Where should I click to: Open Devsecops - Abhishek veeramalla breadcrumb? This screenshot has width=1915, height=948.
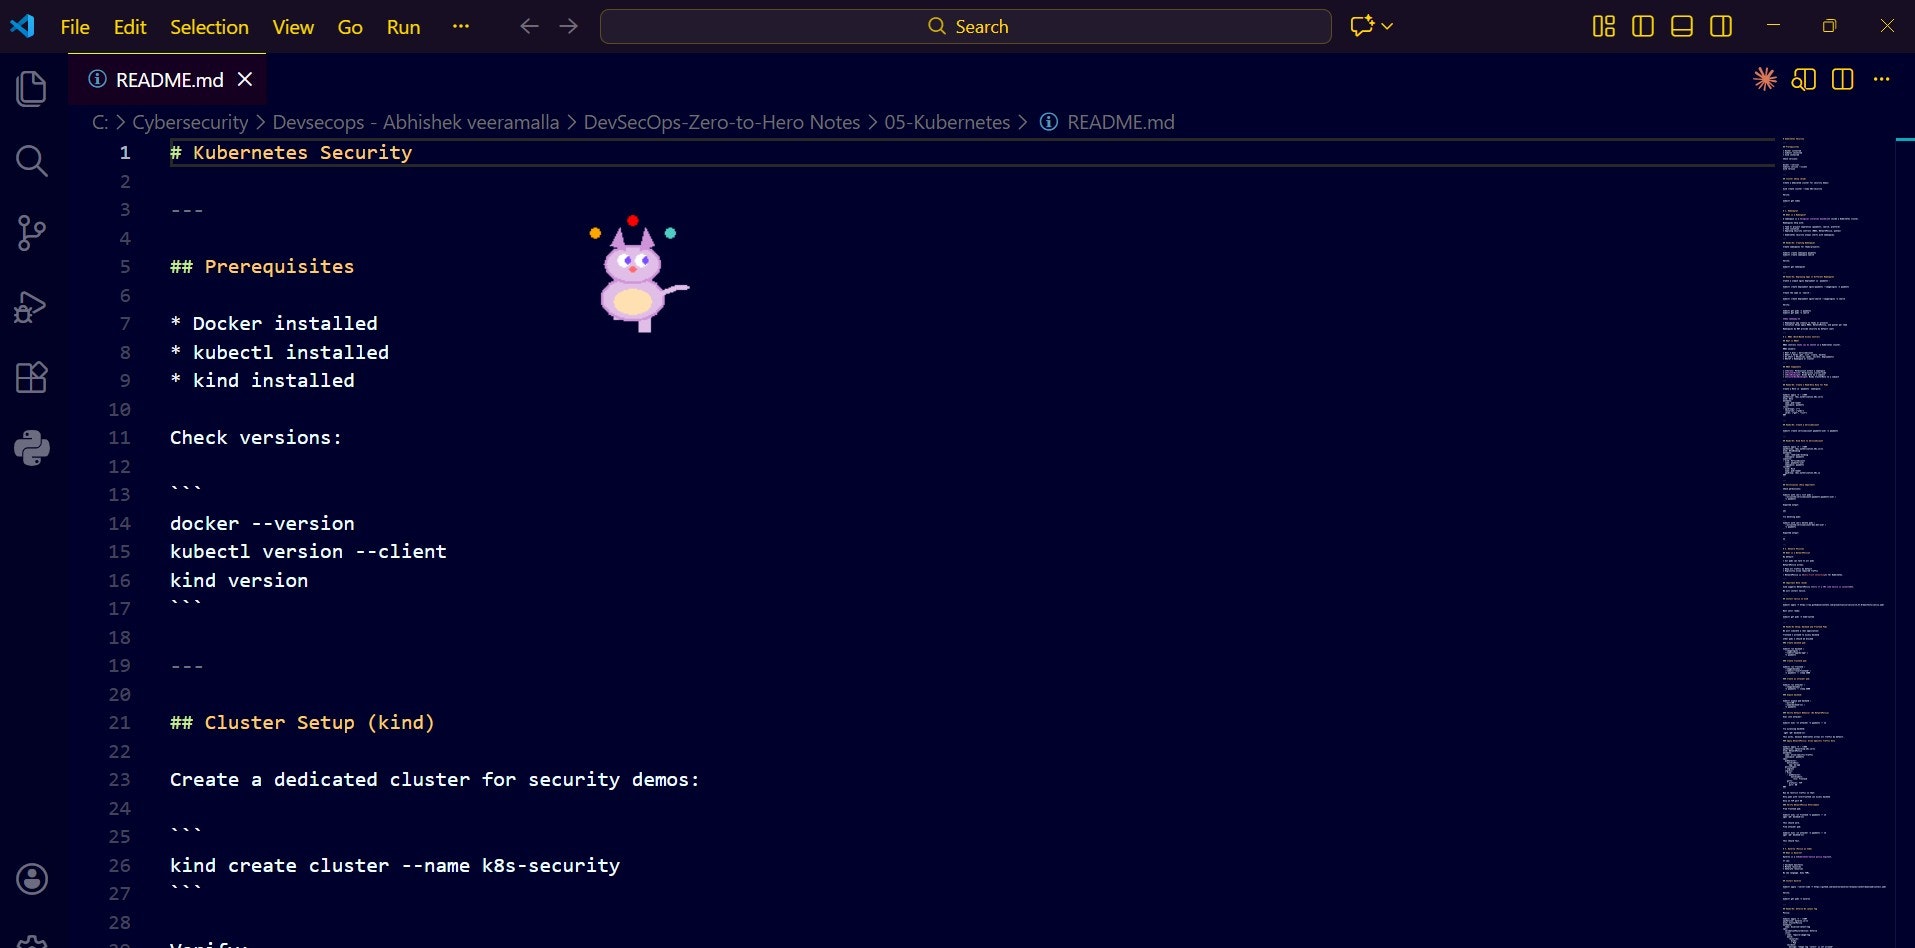coord(416,122)
